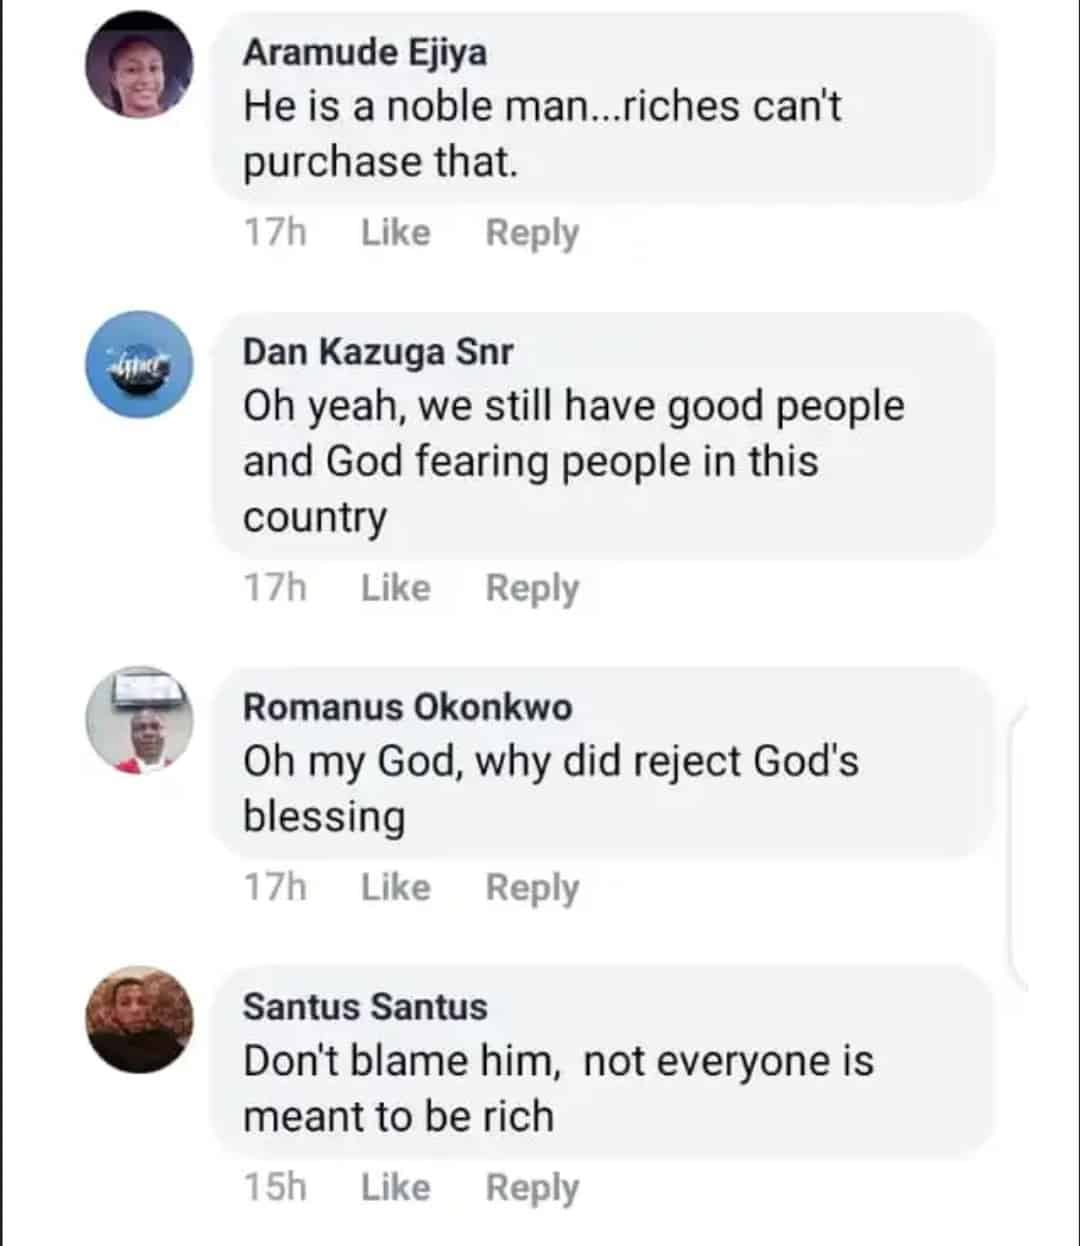The width and height of the screenshot is (1080, 1246).
Task: Reply to Dan Kazuga Snr's comment
Action: point(532,588)
